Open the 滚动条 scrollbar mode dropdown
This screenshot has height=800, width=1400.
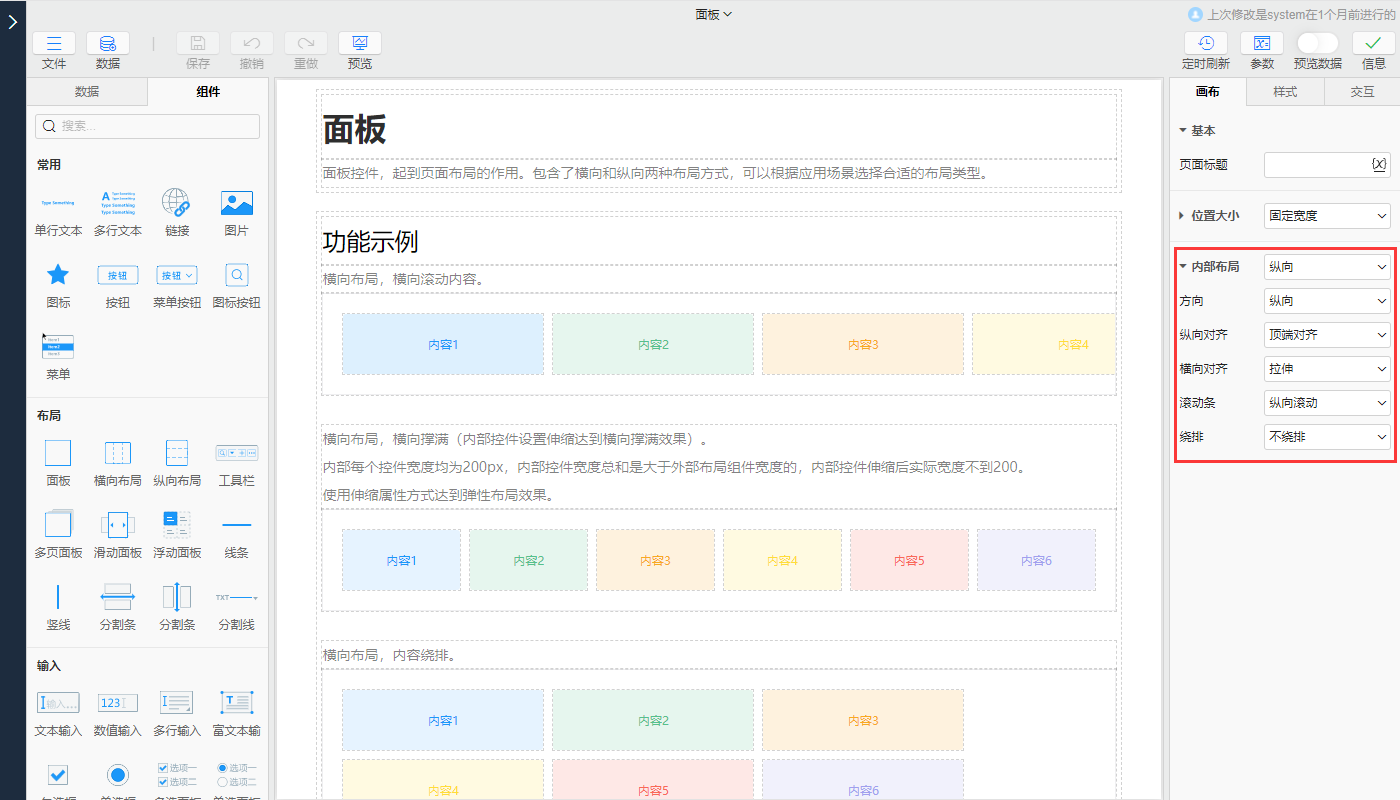click(1327, 402)
